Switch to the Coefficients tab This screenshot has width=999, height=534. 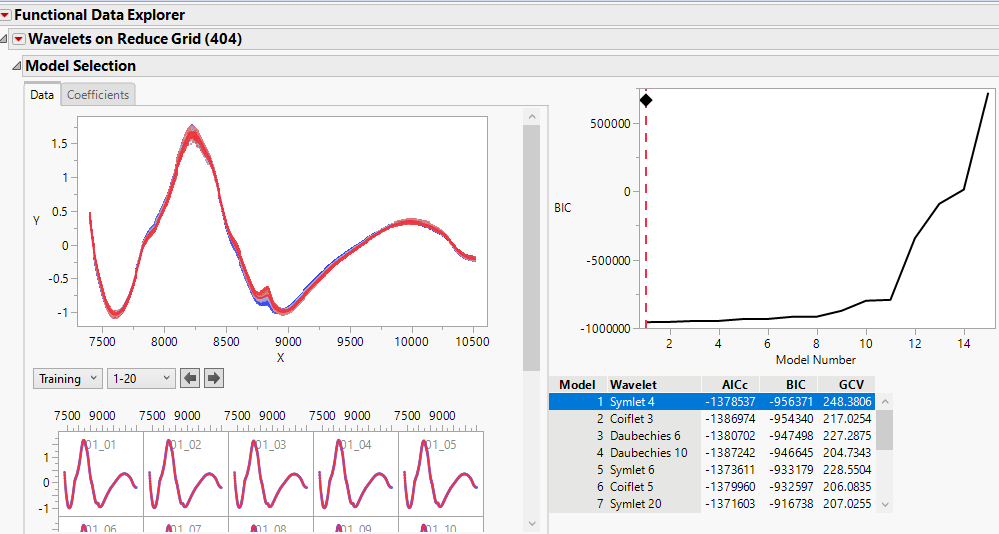98,95
